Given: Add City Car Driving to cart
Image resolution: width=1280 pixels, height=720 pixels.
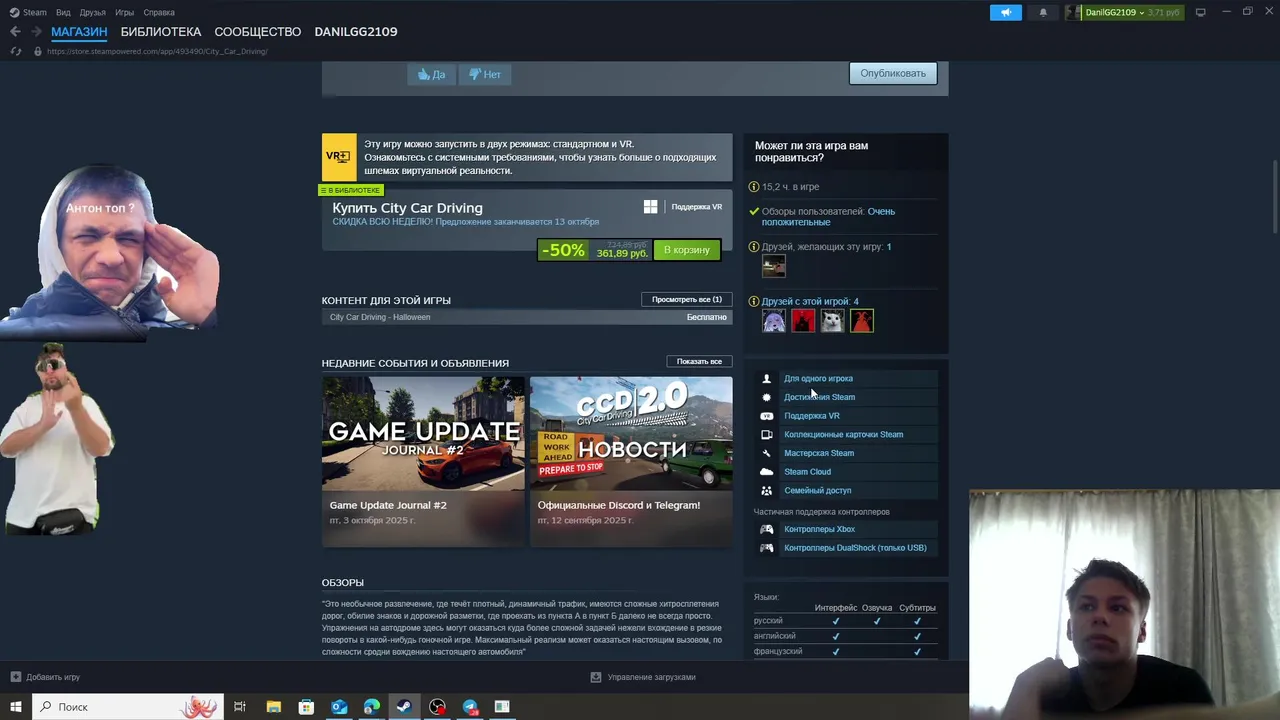Looking at the screenshot, I should click(x=687, y=250).
